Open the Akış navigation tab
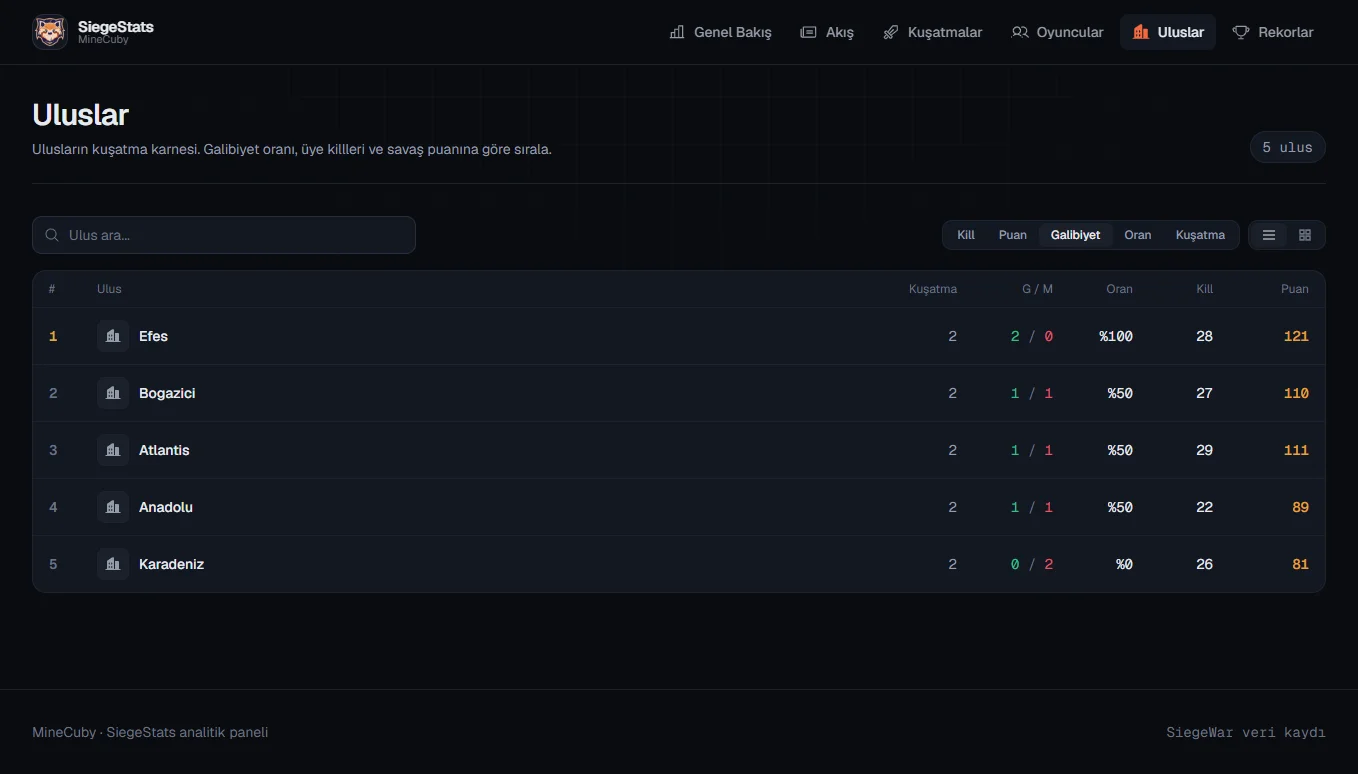 pyautogui.click(x=827, y=32)
